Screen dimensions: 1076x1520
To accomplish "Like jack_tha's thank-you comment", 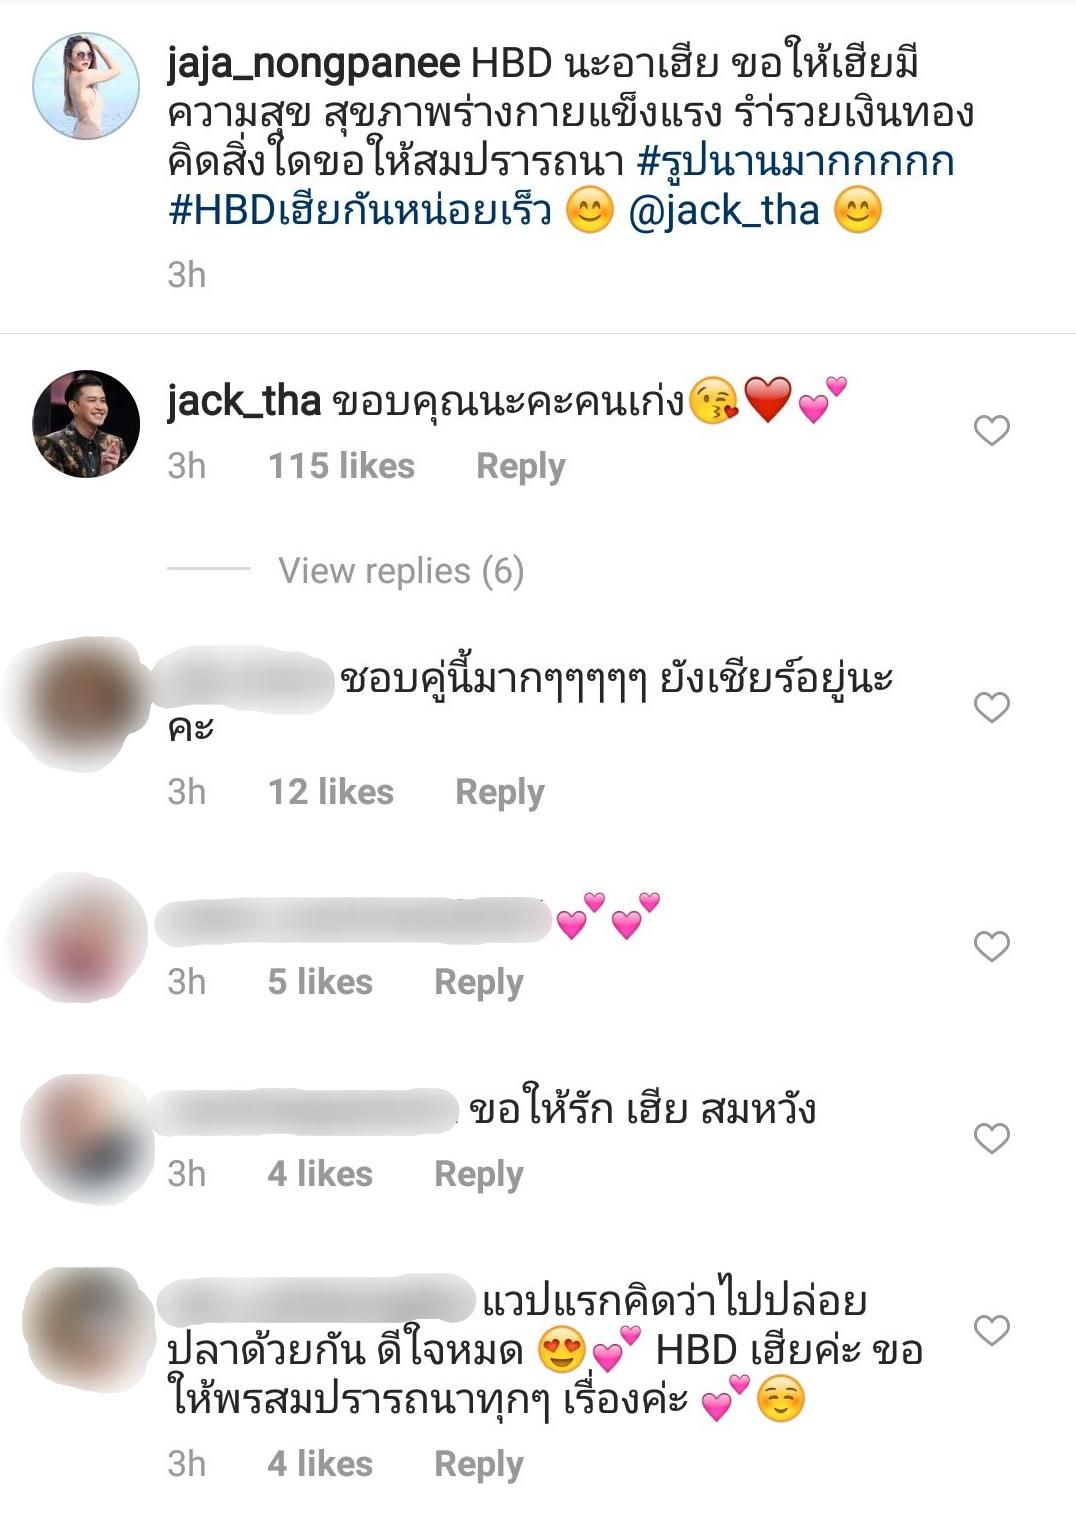I will click(x=991, y=430).
